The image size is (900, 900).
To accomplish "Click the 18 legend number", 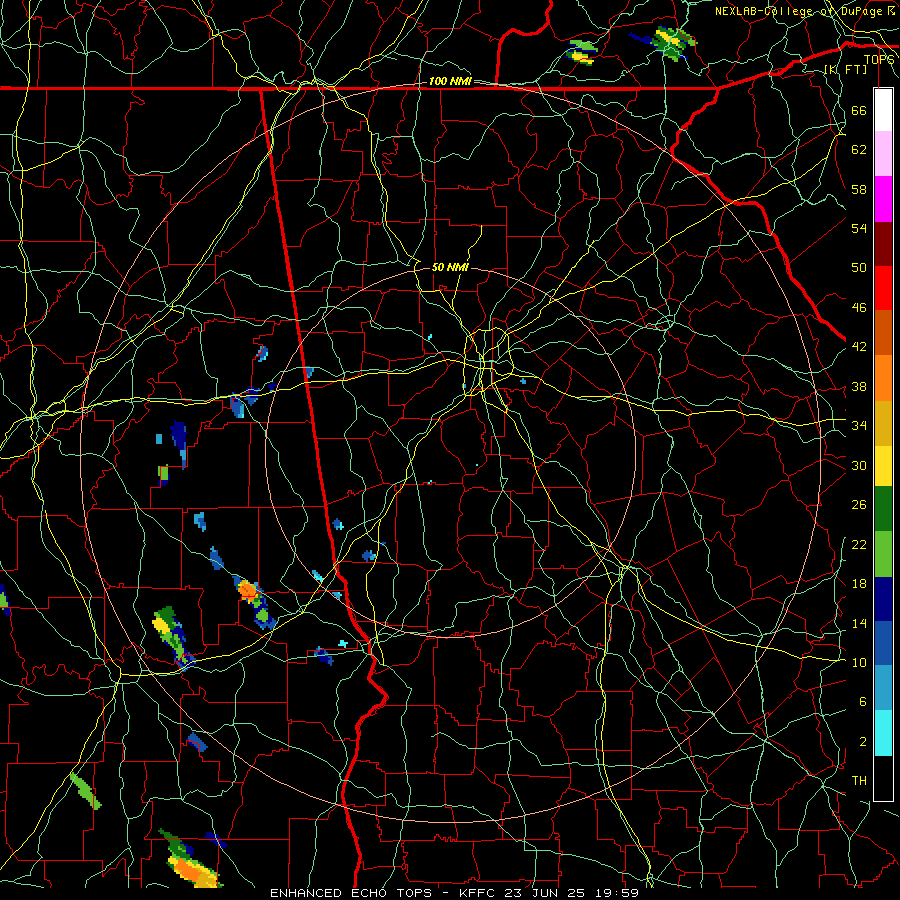I will coord(859,584).
